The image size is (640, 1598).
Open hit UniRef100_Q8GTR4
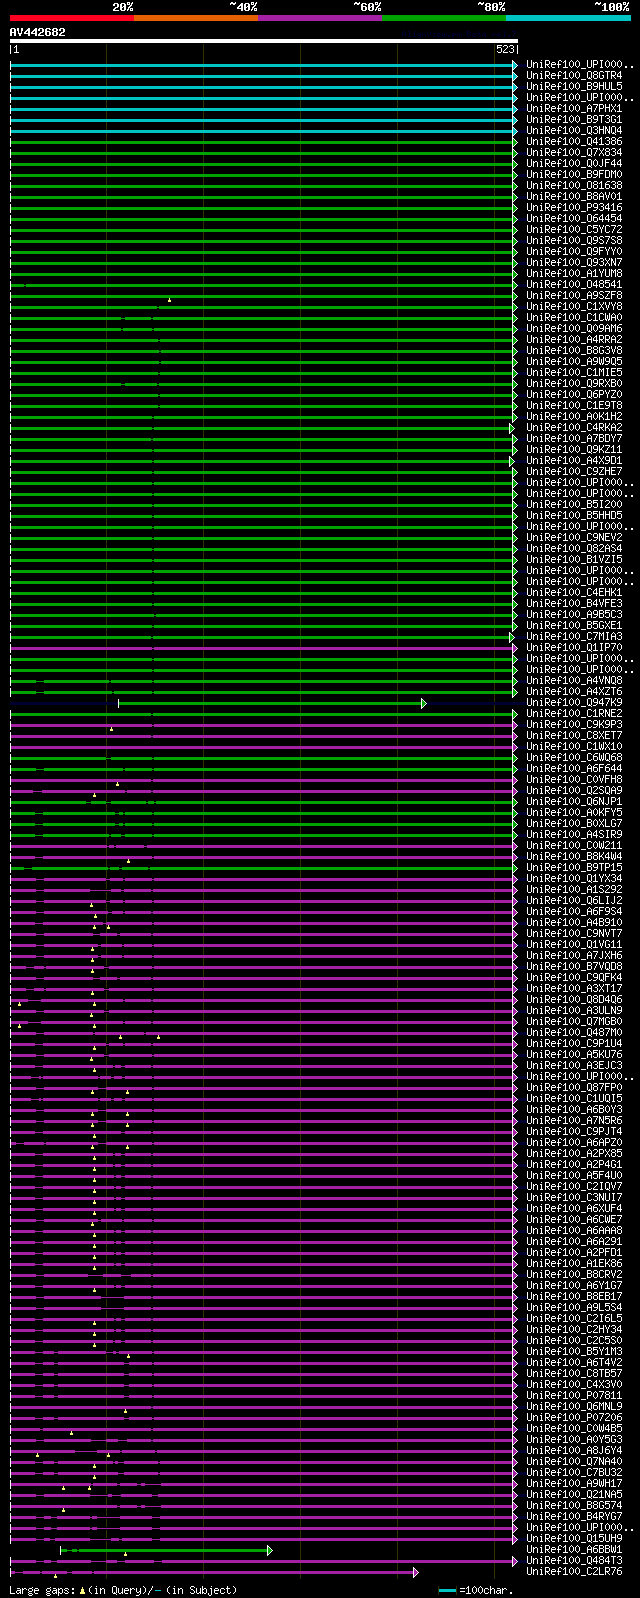[x=574, y=76]
